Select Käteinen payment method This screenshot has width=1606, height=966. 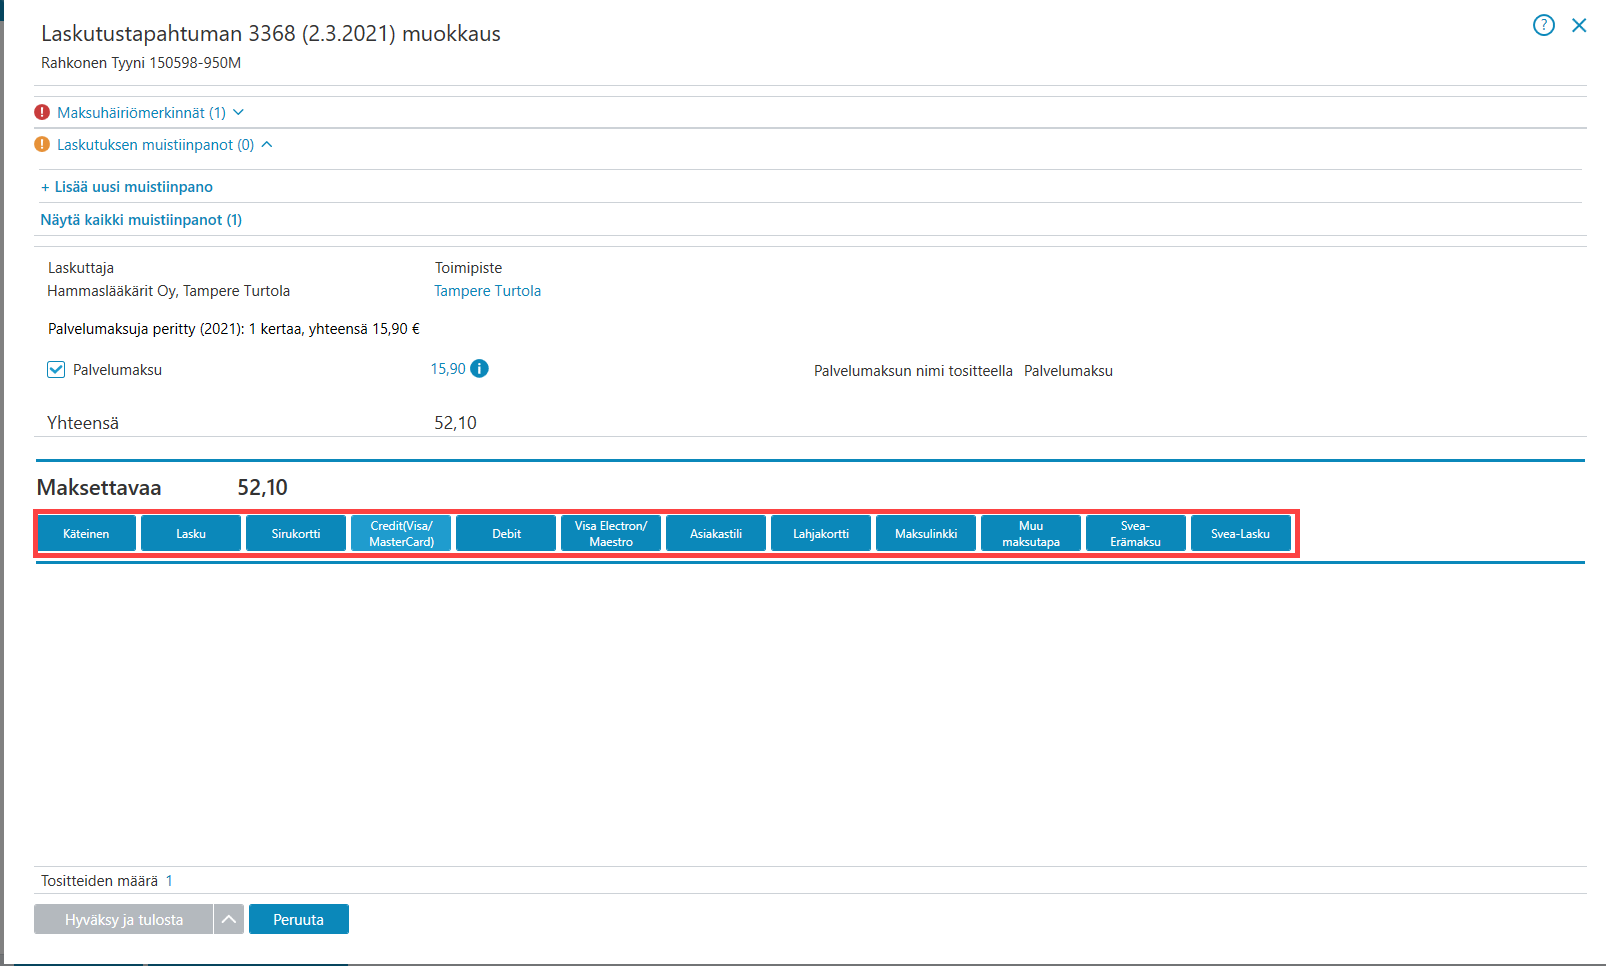pos(86,533)
